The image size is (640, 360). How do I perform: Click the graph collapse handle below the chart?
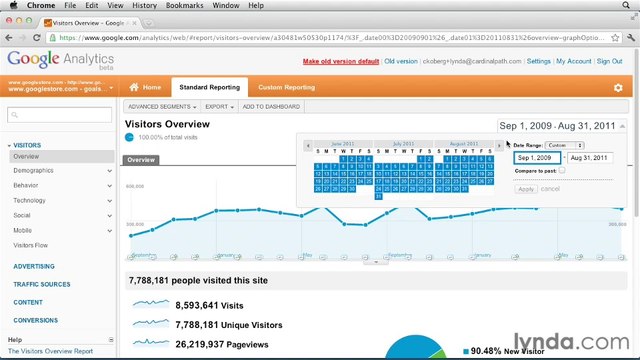376,262
